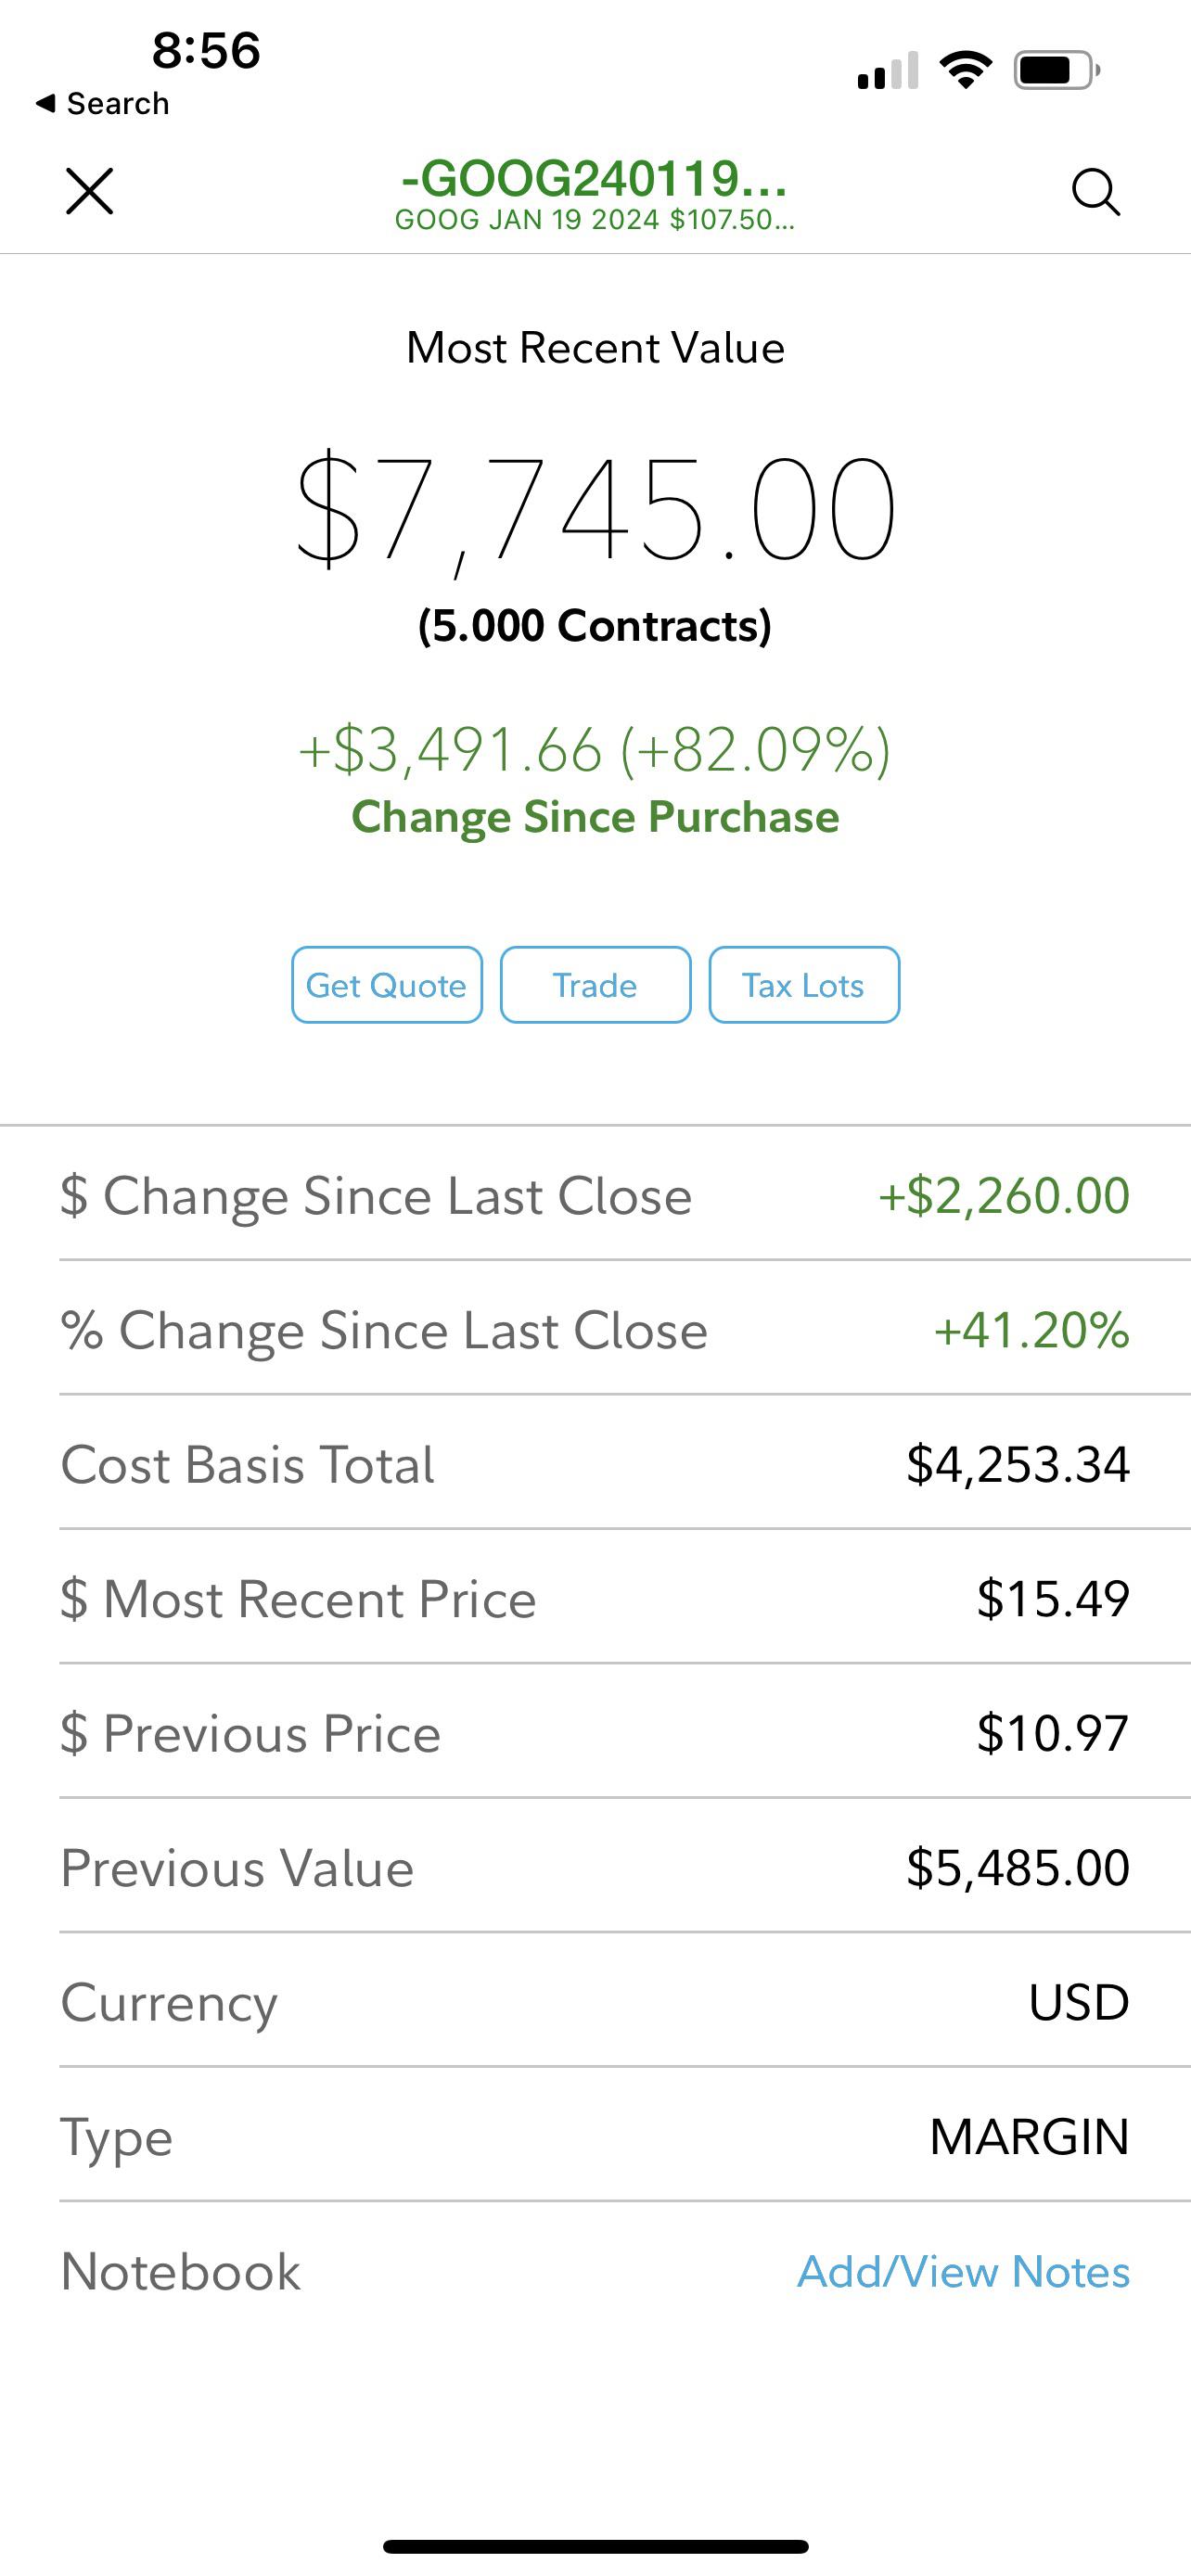The height and width of the screenshot is (2576, 1191).
Task: Select the Cost Basis Total row
Action: tap(595, 1464)
